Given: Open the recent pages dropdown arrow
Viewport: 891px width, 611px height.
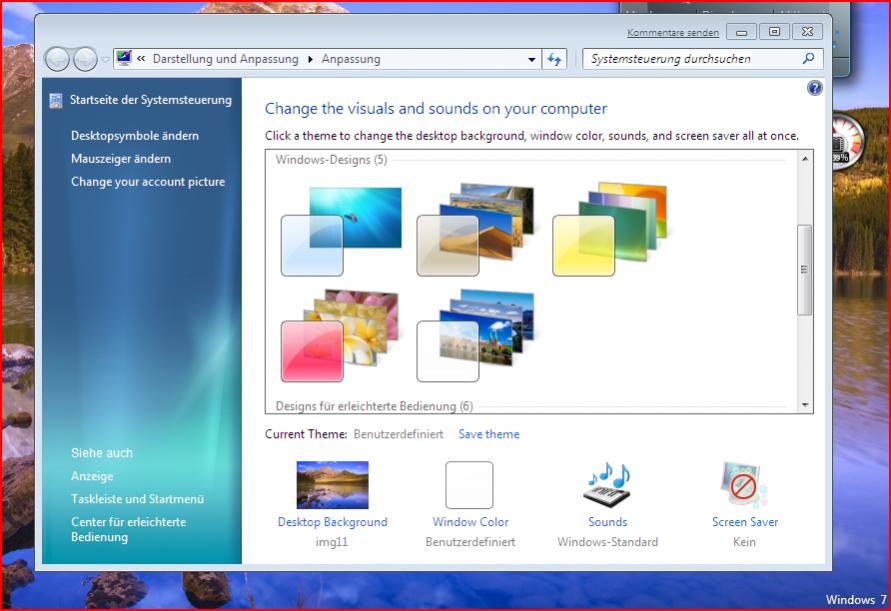Looking at the screenshot, I should [105, 59].
